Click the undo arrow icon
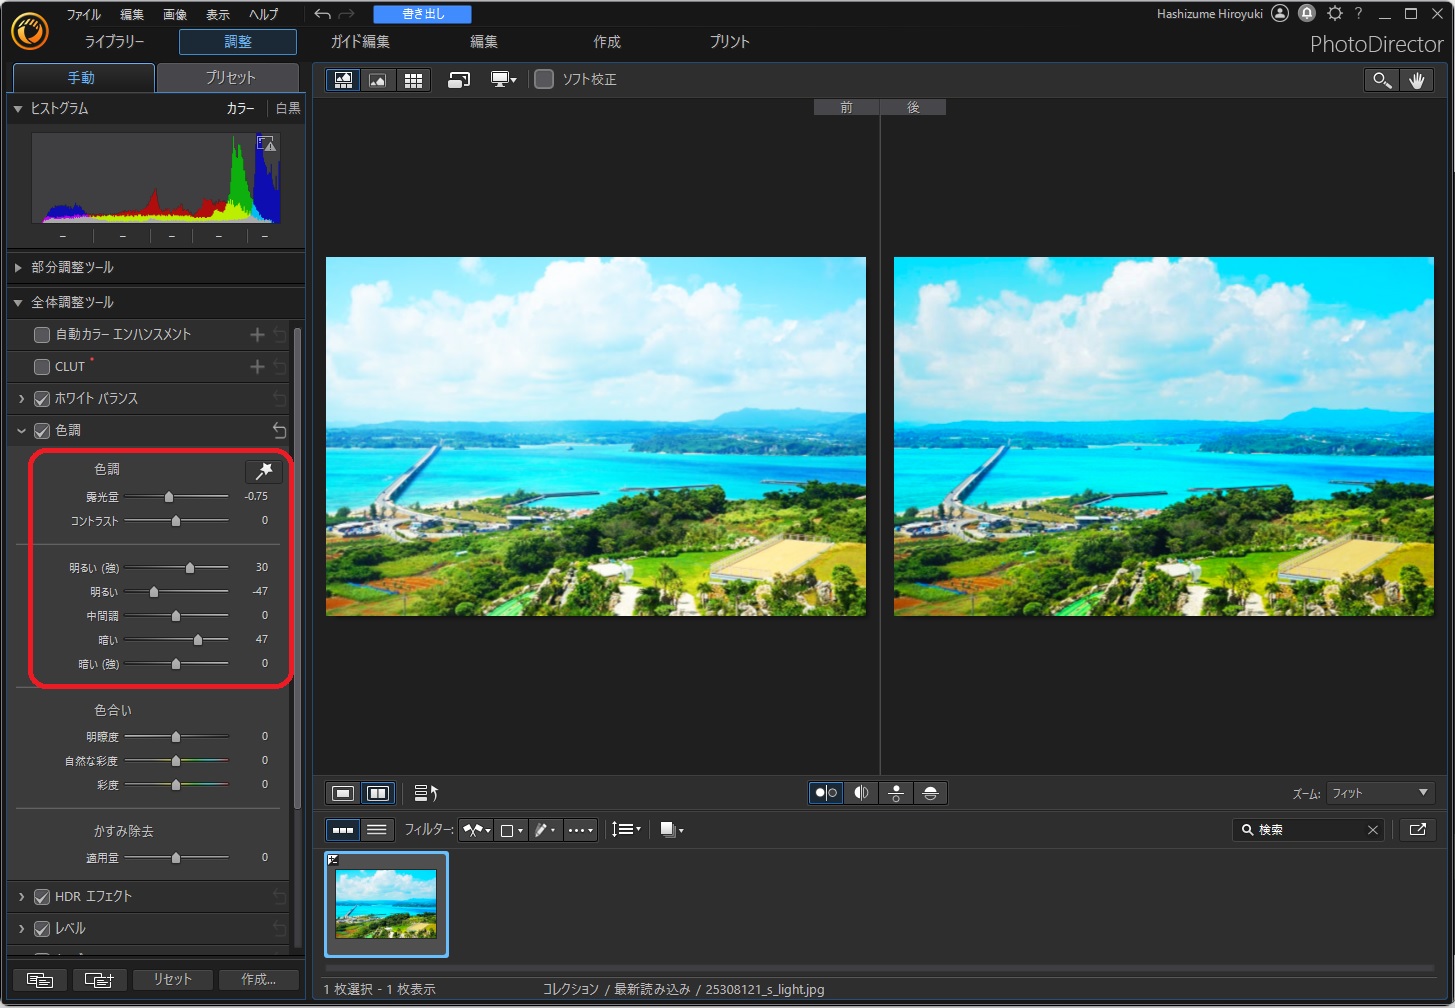This screenshot has height=1008, width=1455. [322, 14]
